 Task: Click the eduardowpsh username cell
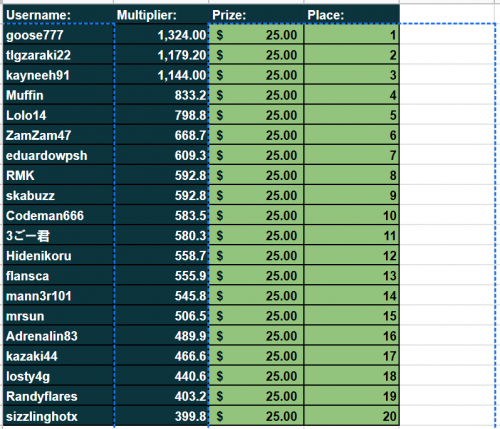tap(59, 155)
